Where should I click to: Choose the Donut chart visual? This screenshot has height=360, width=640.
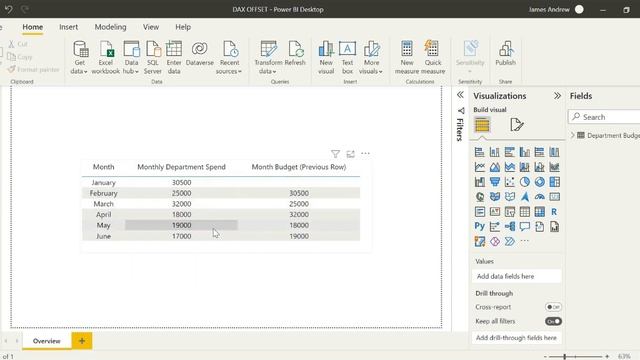[x=540, y=182]
